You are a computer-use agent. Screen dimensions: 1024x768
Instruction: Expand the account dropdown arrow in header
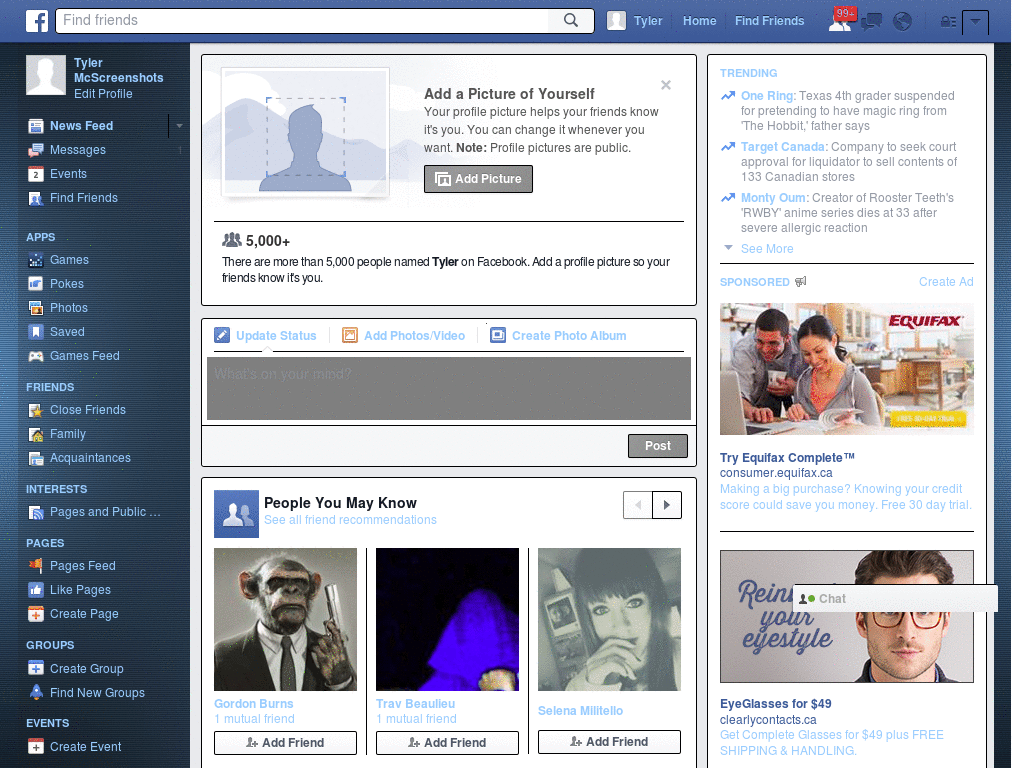coord(975,22)
